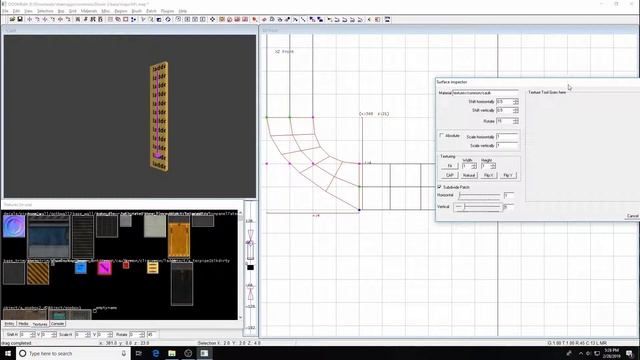The image size is (640, 360).
Task: Click the bottom bar Rotate spinner arrows
Action: 142,334
